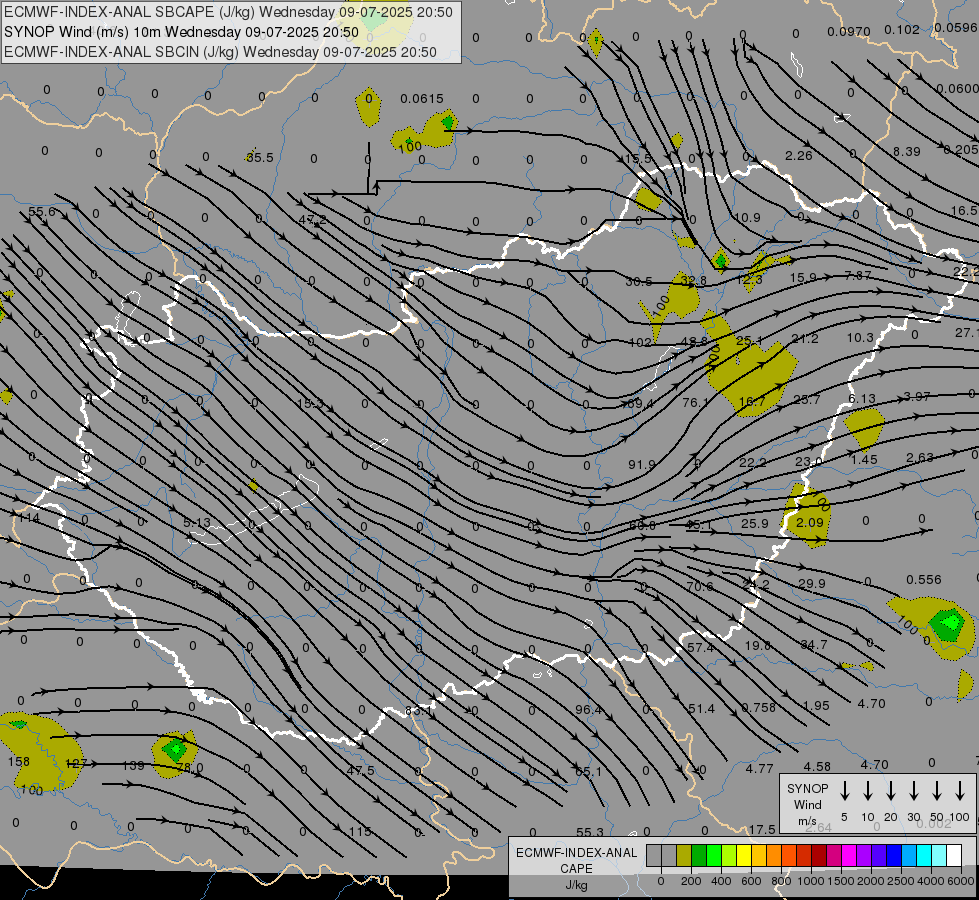
Task: Click the 158 value on the map
Action: [x=19, y=761]
